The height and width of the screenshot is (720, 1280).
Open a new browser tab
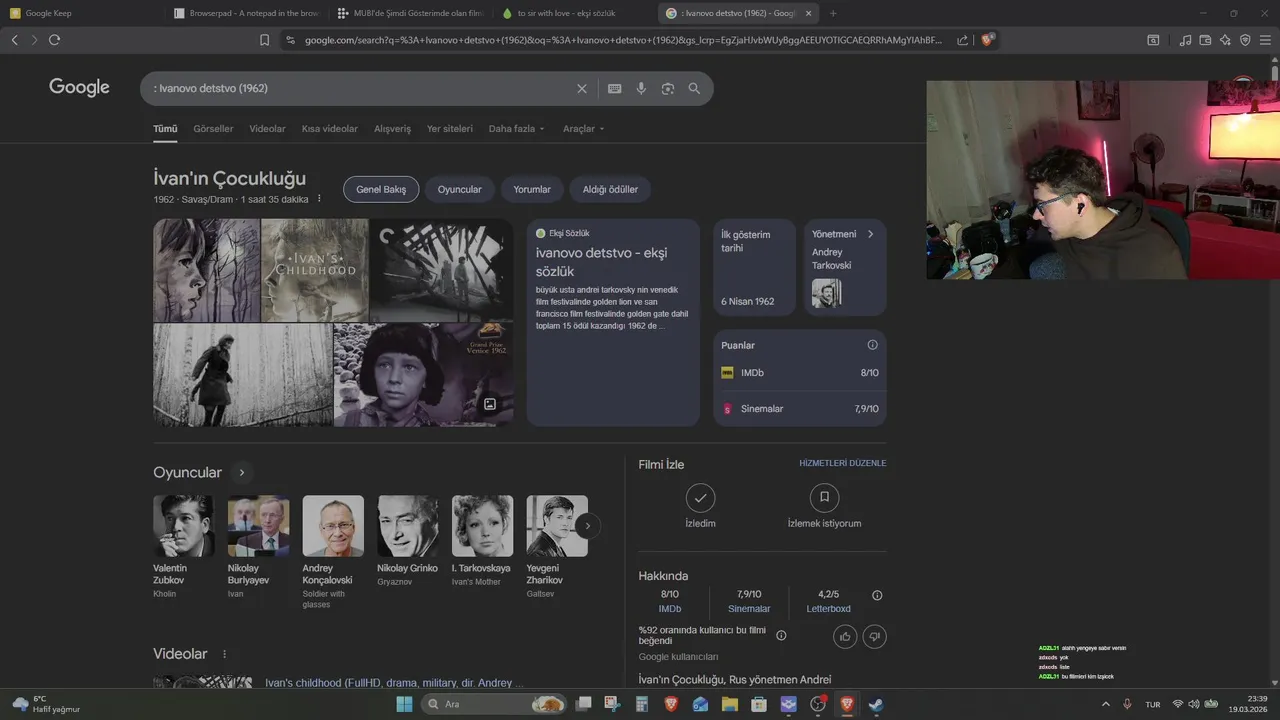833,13
